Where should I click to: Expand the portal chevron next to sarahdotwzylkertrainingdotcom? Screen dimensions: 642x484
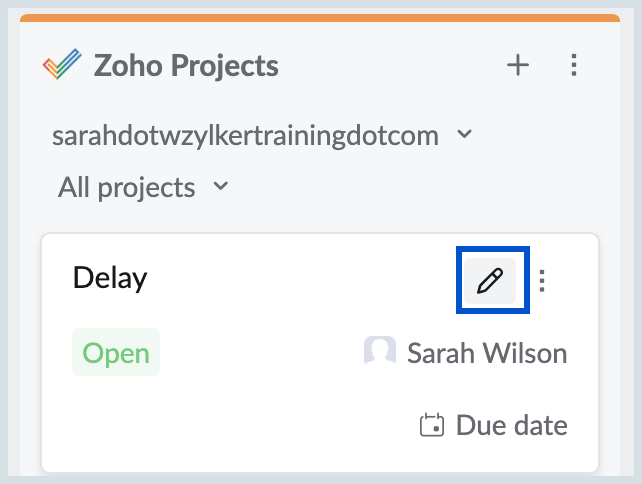point(463,134)
